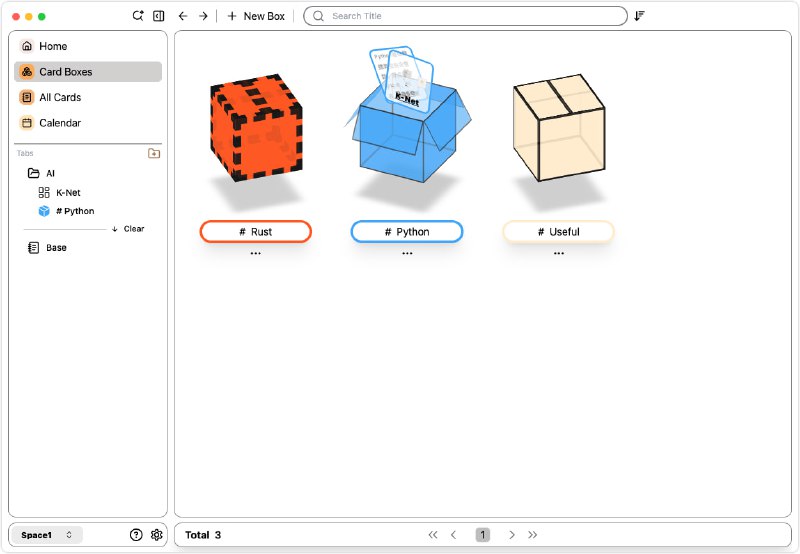The width and height of the screenshot is (800, 554).
Task: Click the refresh sparkle icon in toolbar
Action: [x=138, y=16]
